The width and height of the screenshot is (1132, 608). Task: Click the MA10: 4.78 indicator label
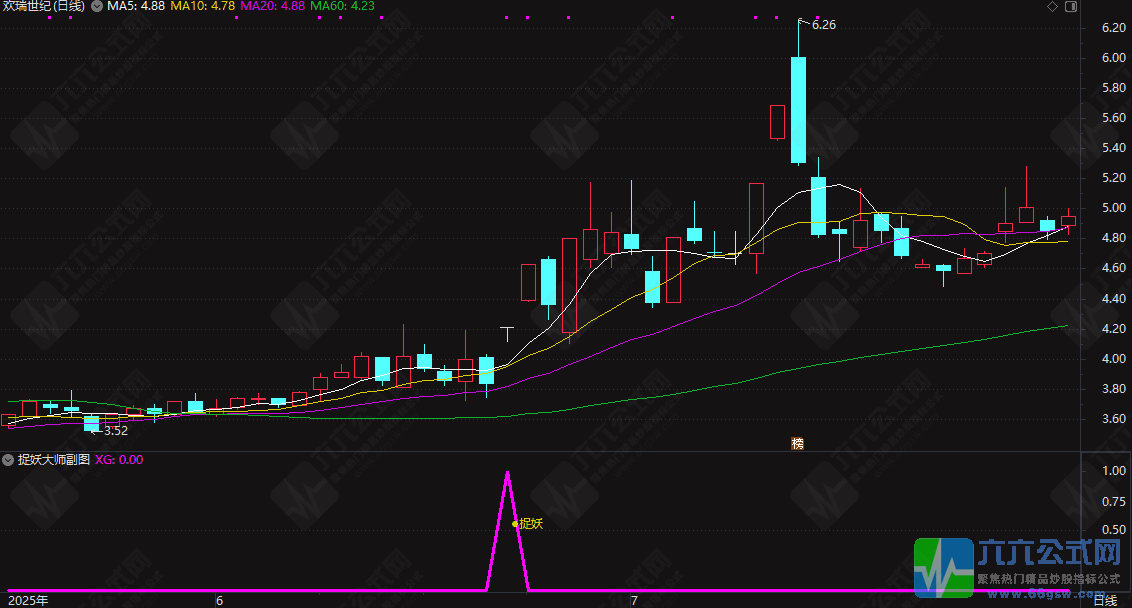pyautogui.click(x=203, y=6)
